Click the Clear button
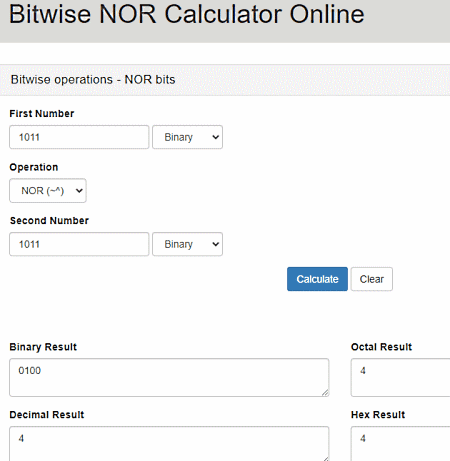Image resolution: width=450 pixels, height=461 pixels. 372,279
